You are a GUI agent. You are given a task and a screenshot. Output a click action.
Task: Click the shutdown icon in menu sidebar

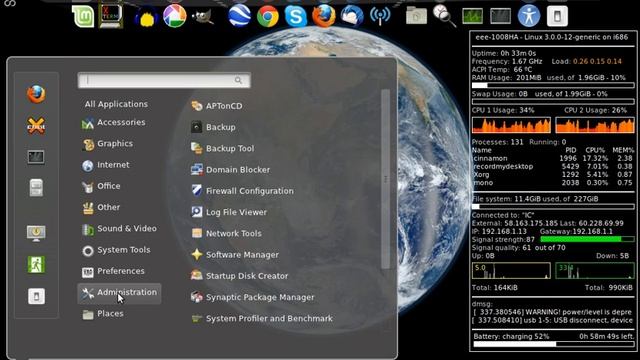(x=36, y=296)
